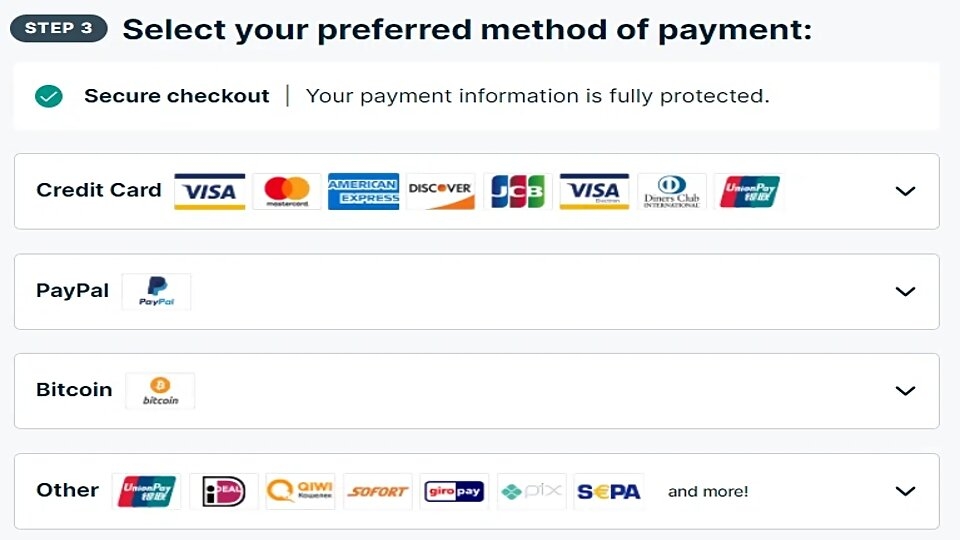
Task: Click the Sofort payment icon
Action: click(378, 491)
